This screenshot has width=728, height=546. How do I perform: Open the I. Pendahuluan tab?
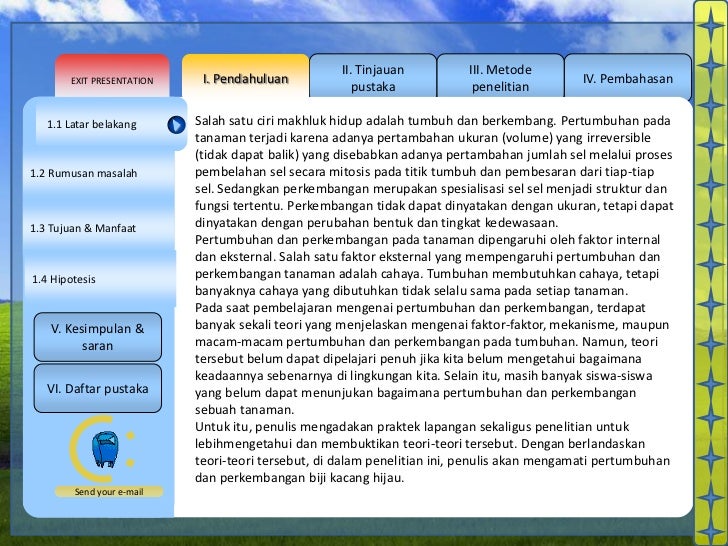pos(246,76)
